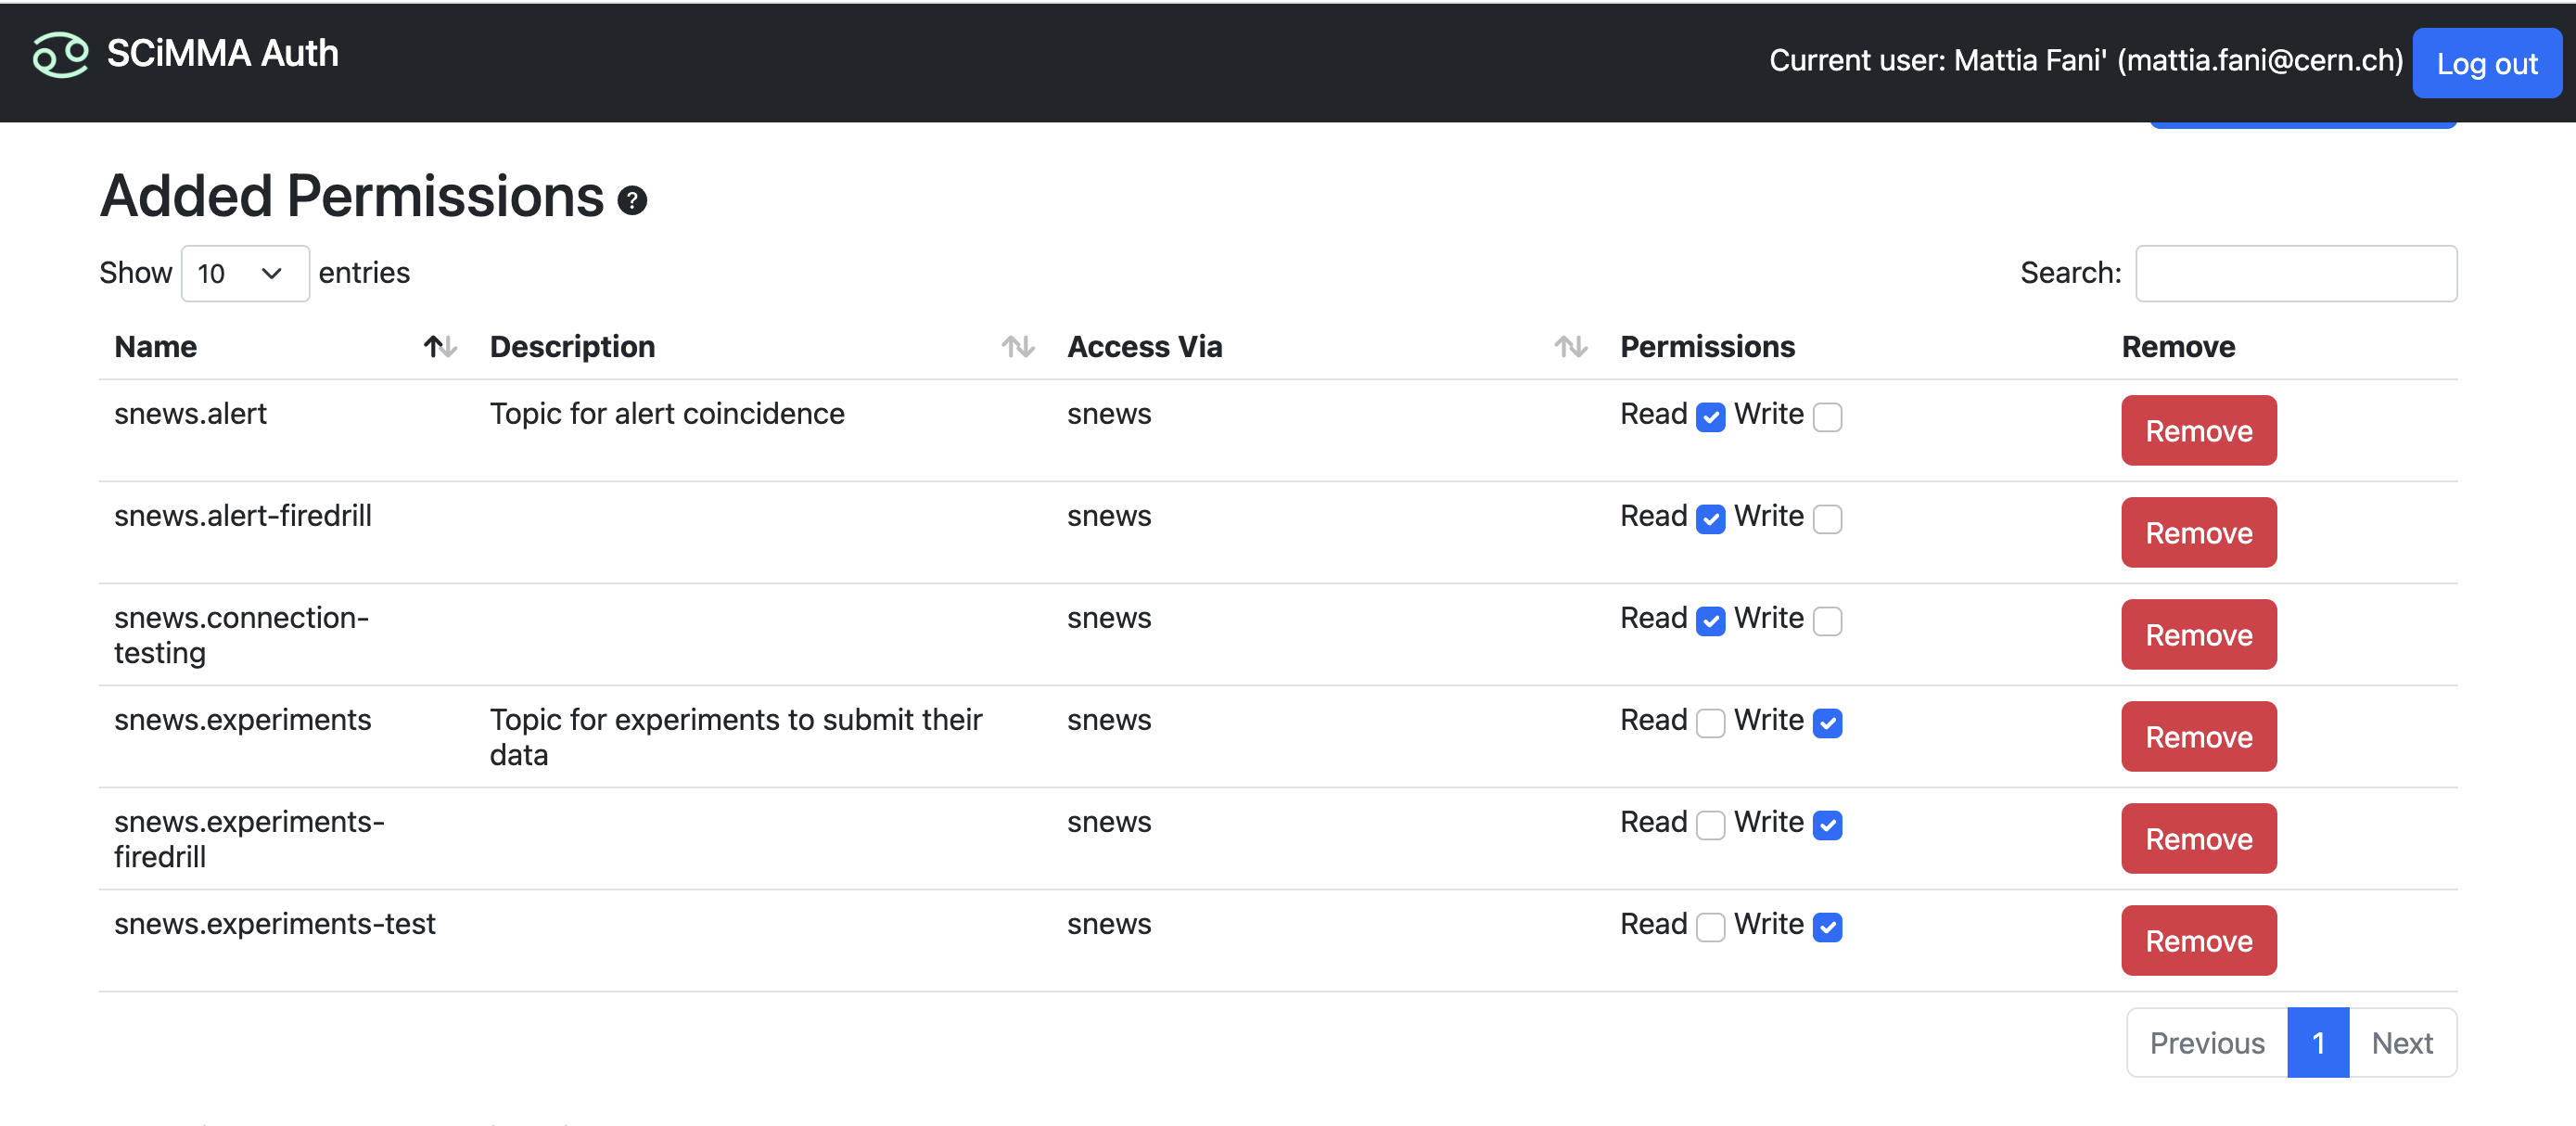Select page 1 in pagination
This screenshot has width=2576, height=1126.
coord(2318,1043)
